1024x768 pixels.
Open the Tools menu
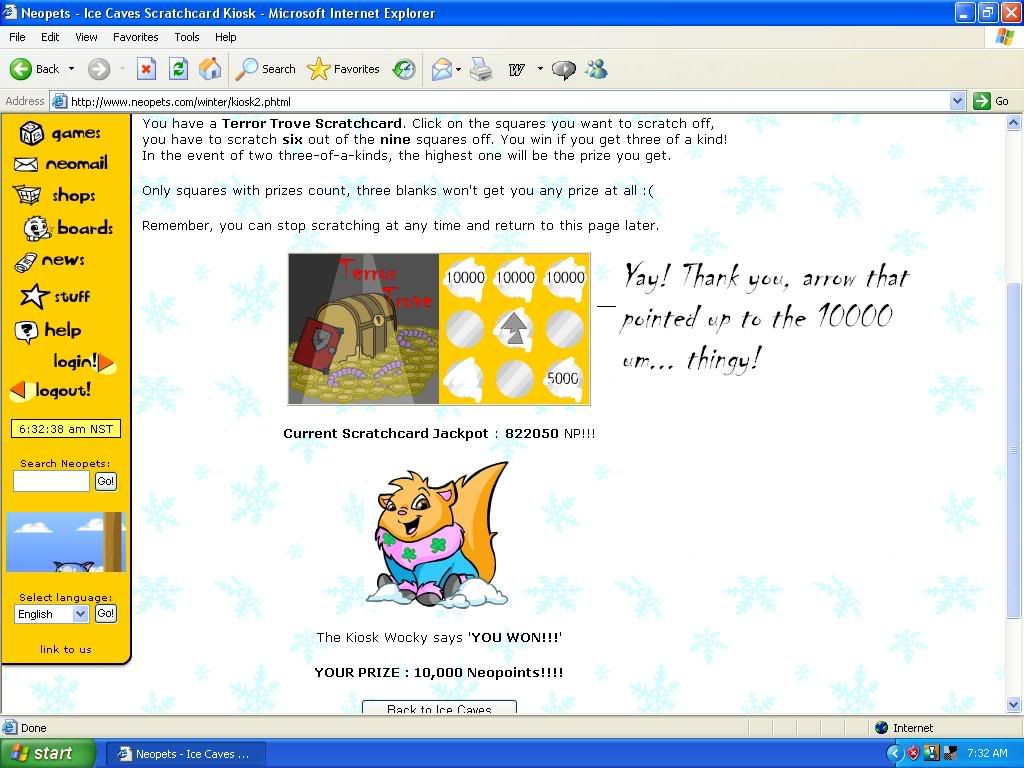pos(187,37)
